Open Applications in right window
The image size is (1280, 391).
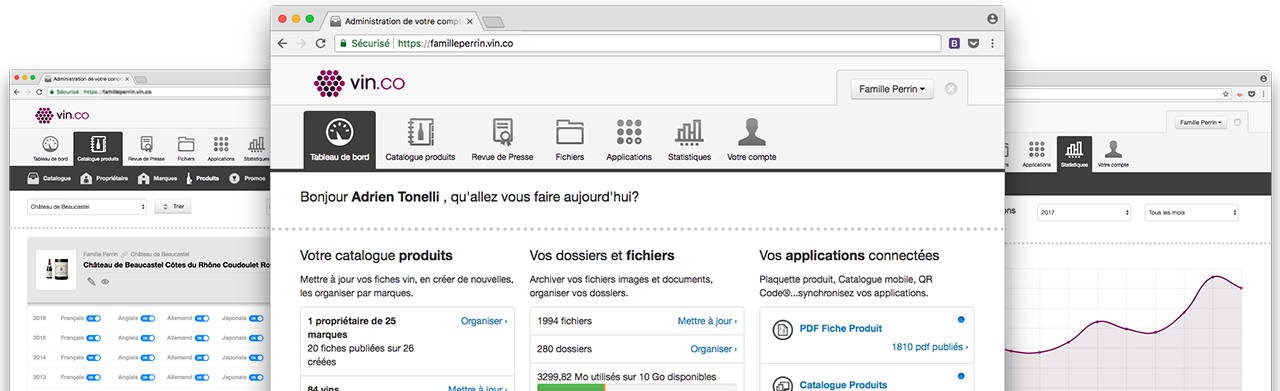tap(1037, 152)
